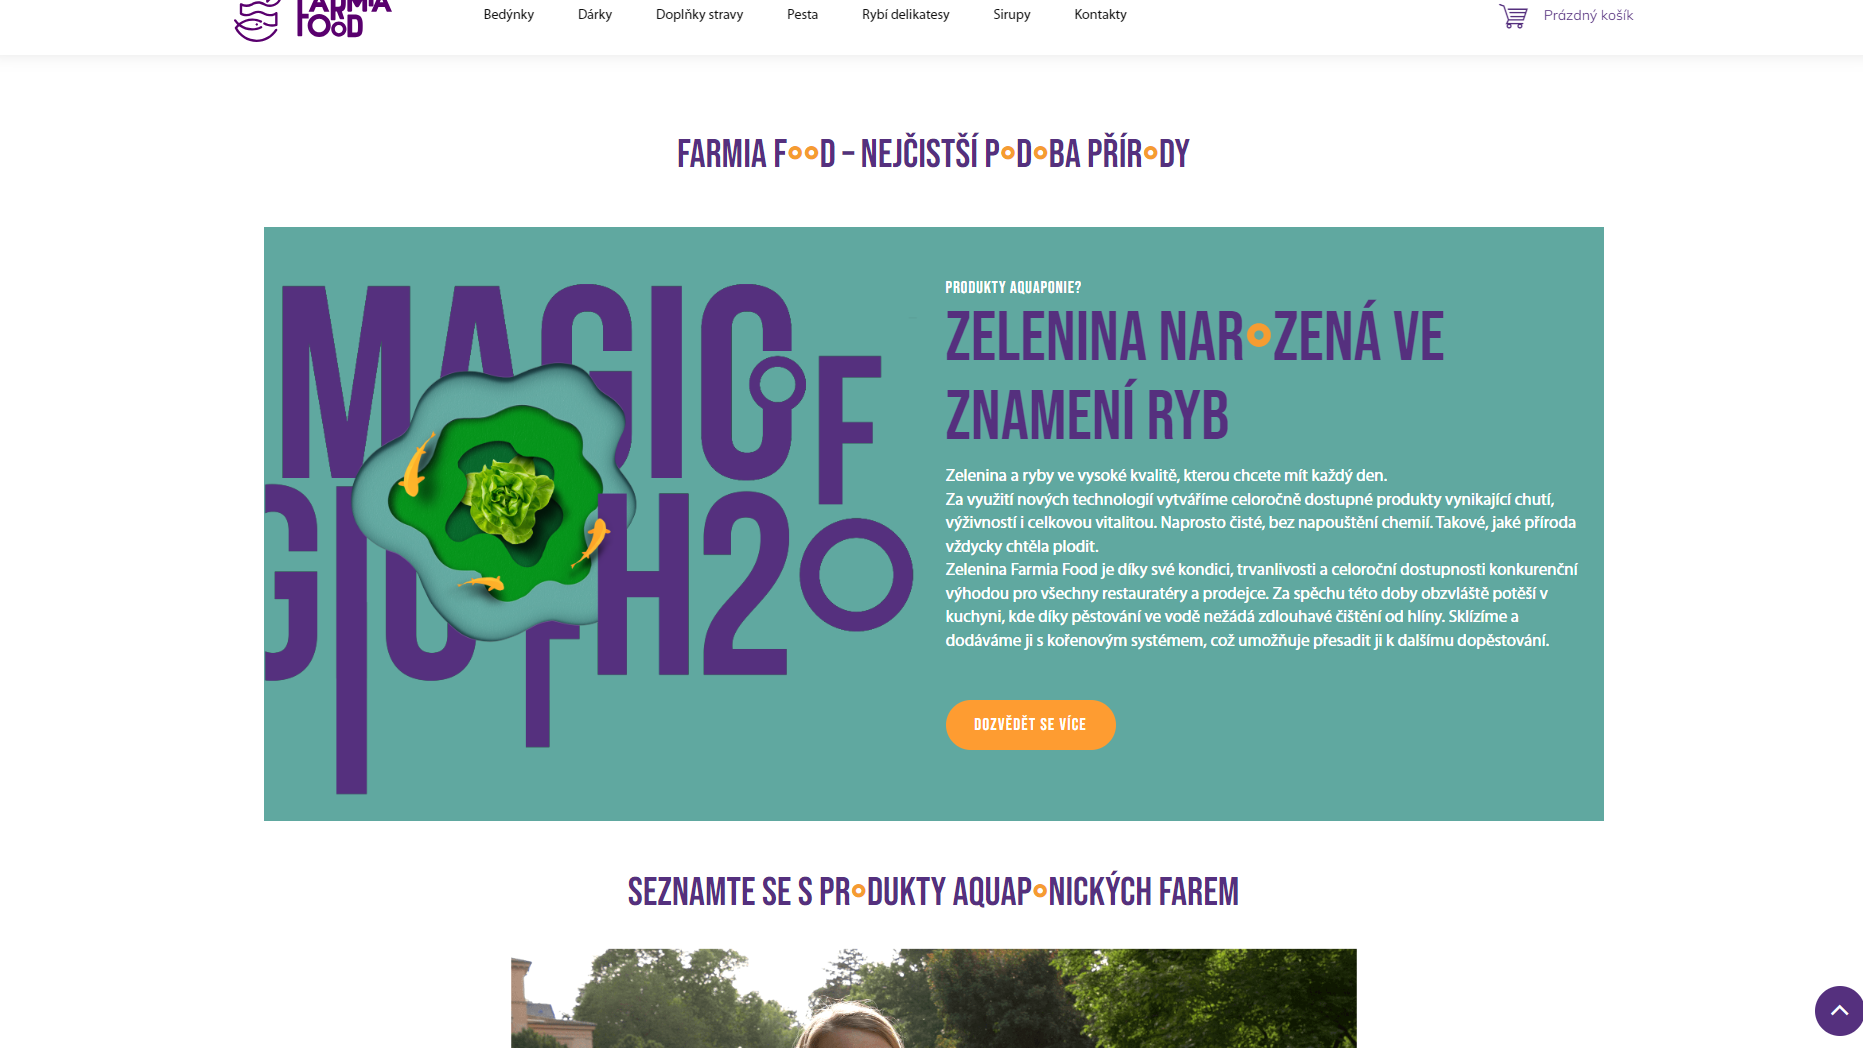Click the photo below aquaponic farms heading
This screenshot has width=1863, height=1048.
pyautogui.click(x=933, y=998)
